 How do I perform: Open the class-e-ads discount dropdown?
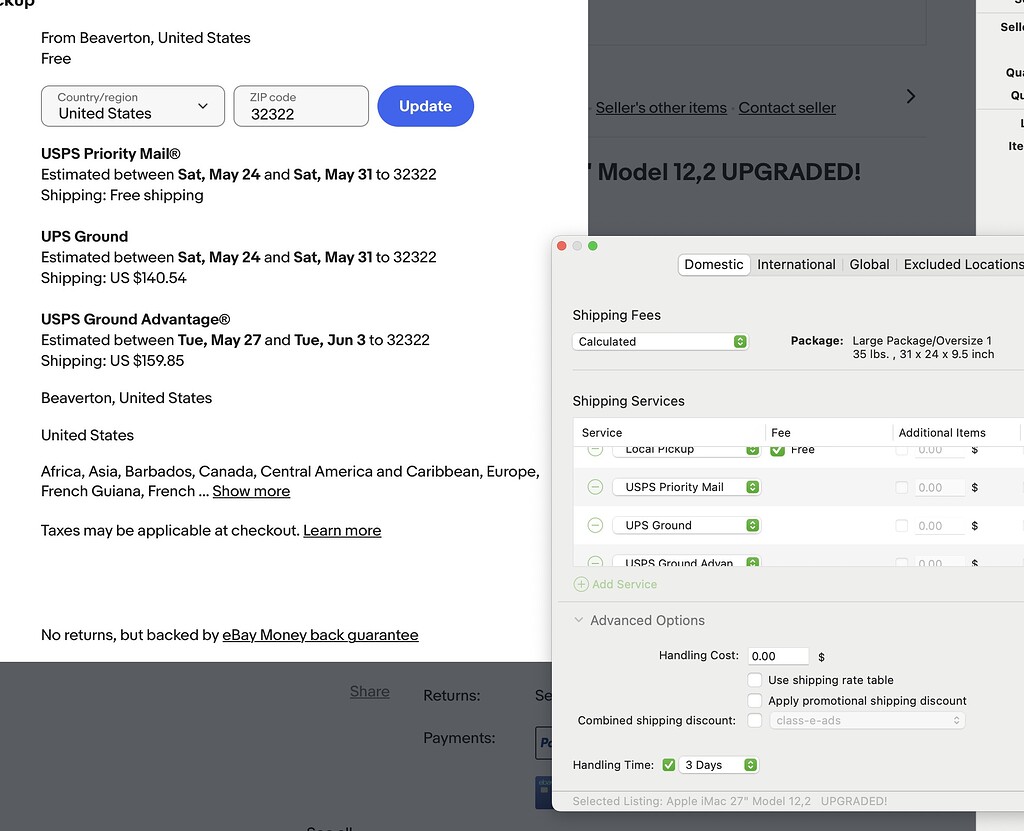click(867, 721)
